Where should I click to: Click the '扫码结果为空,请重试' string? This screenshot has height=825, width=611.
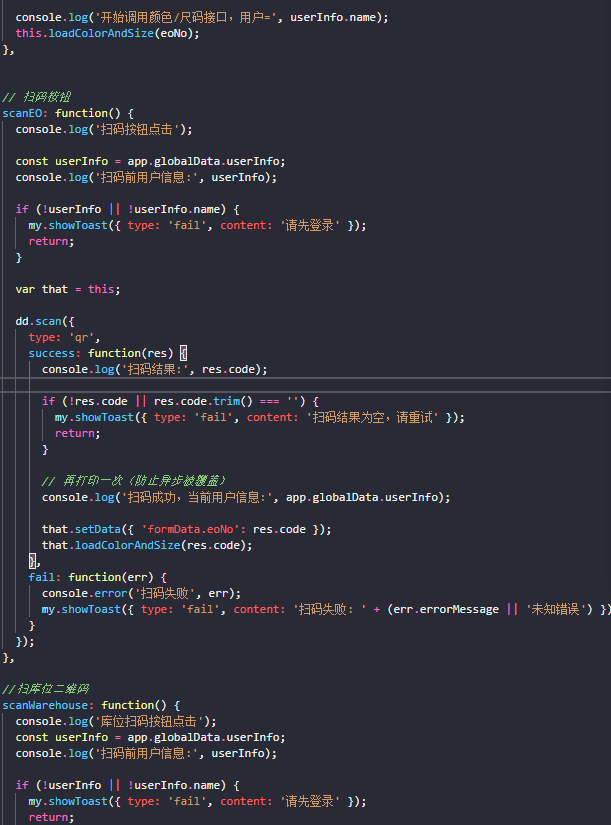pos(372,417)
